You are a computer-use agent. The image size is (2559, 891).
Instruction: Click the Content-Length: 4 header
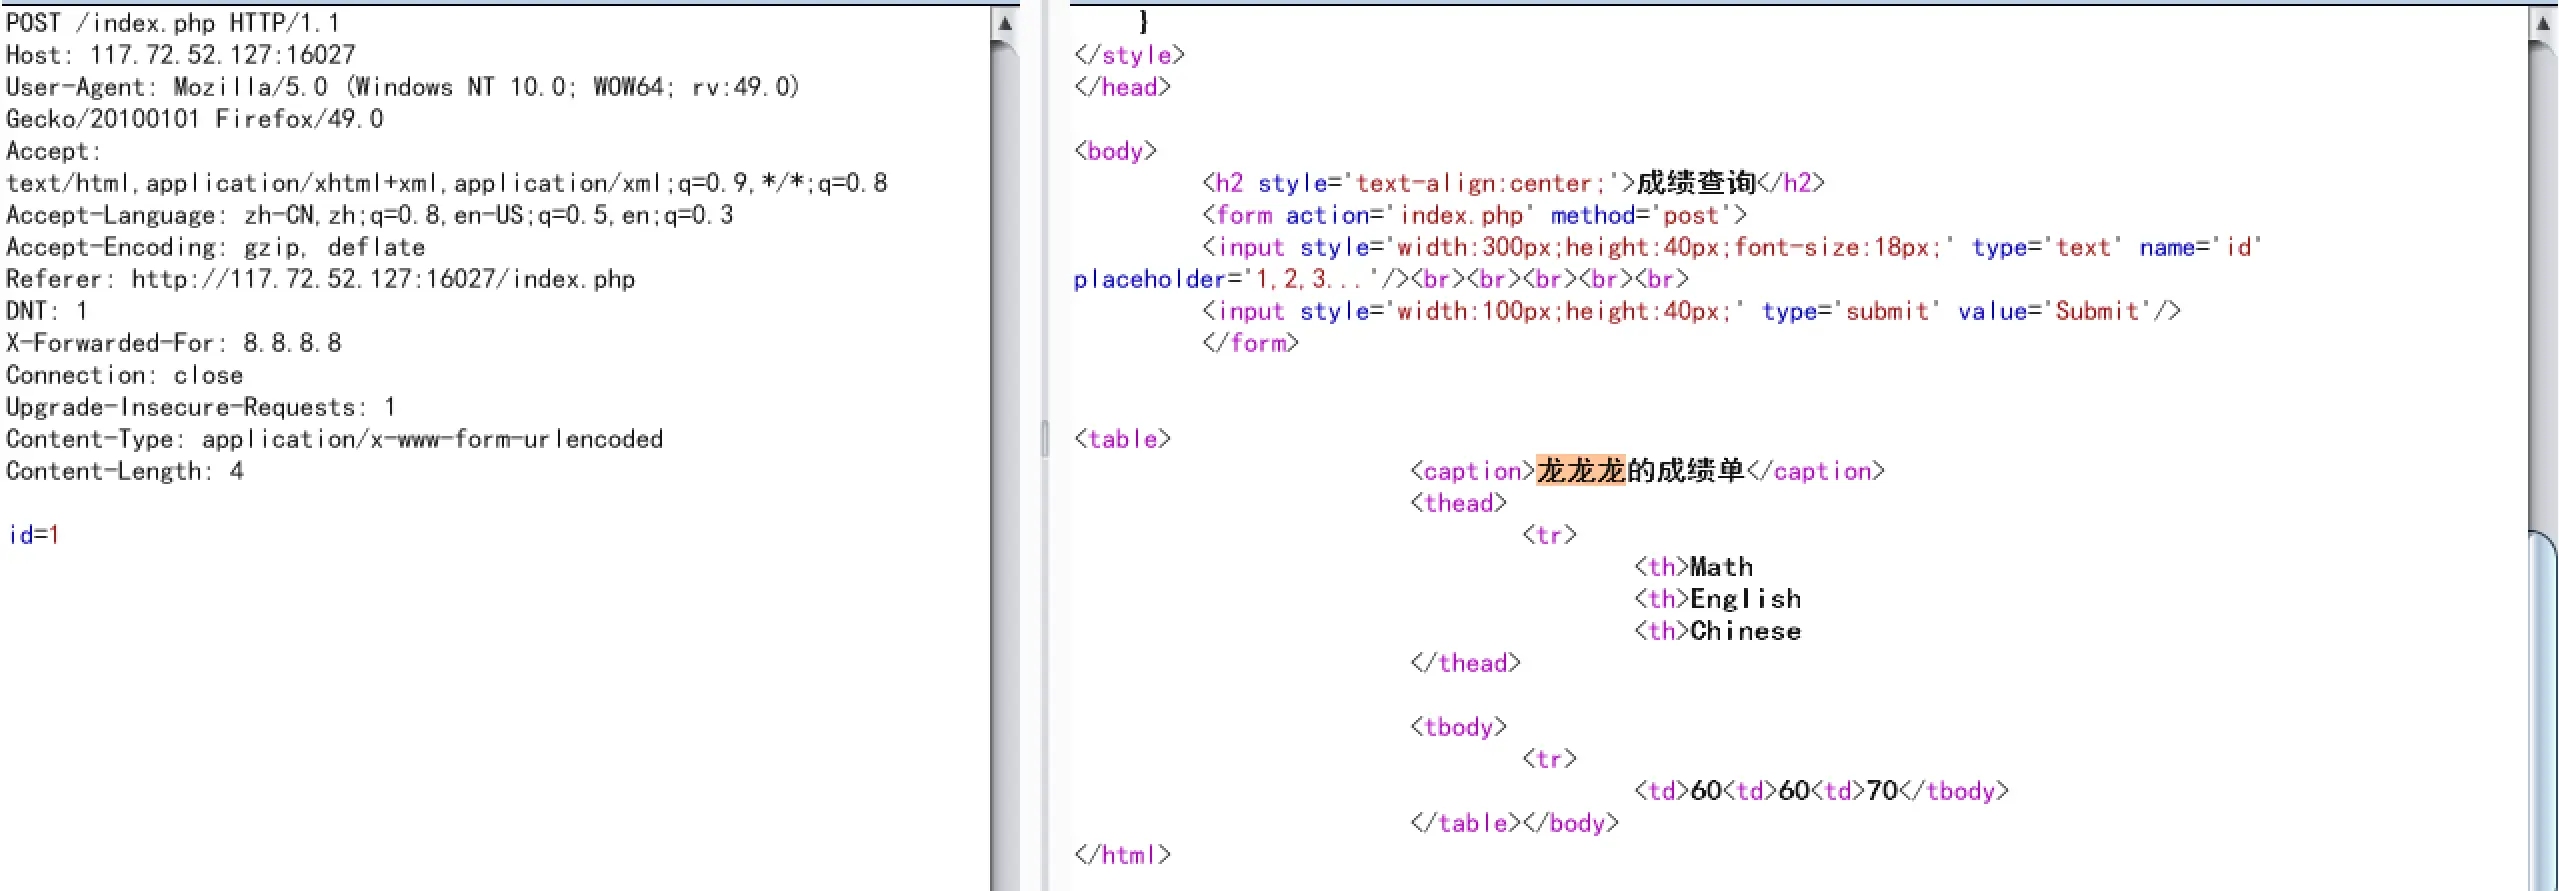click(x=124, y=471)
